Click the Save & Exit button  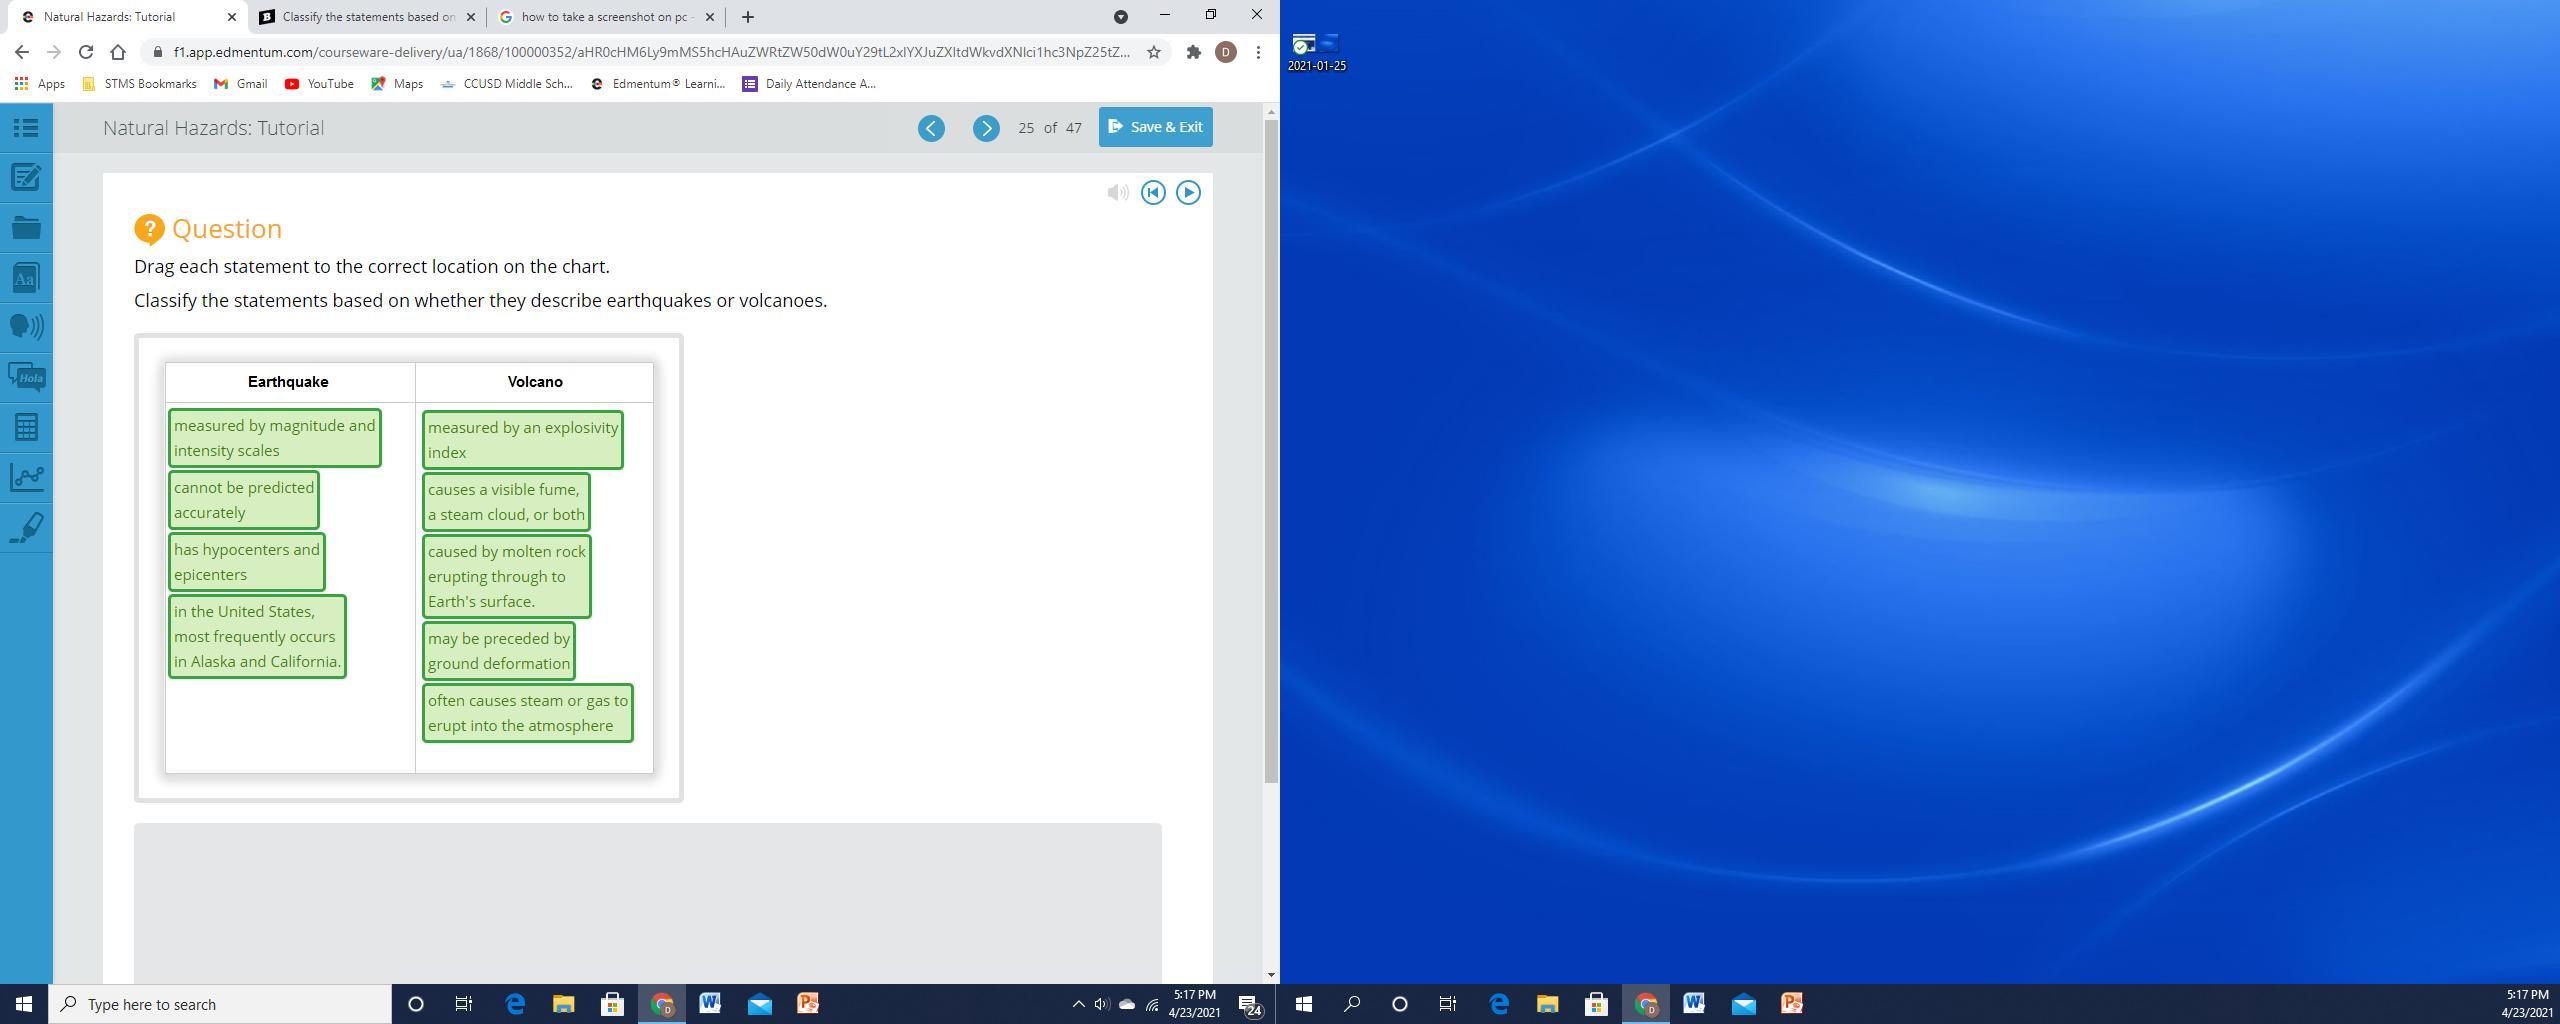(x=1155, y=127)
